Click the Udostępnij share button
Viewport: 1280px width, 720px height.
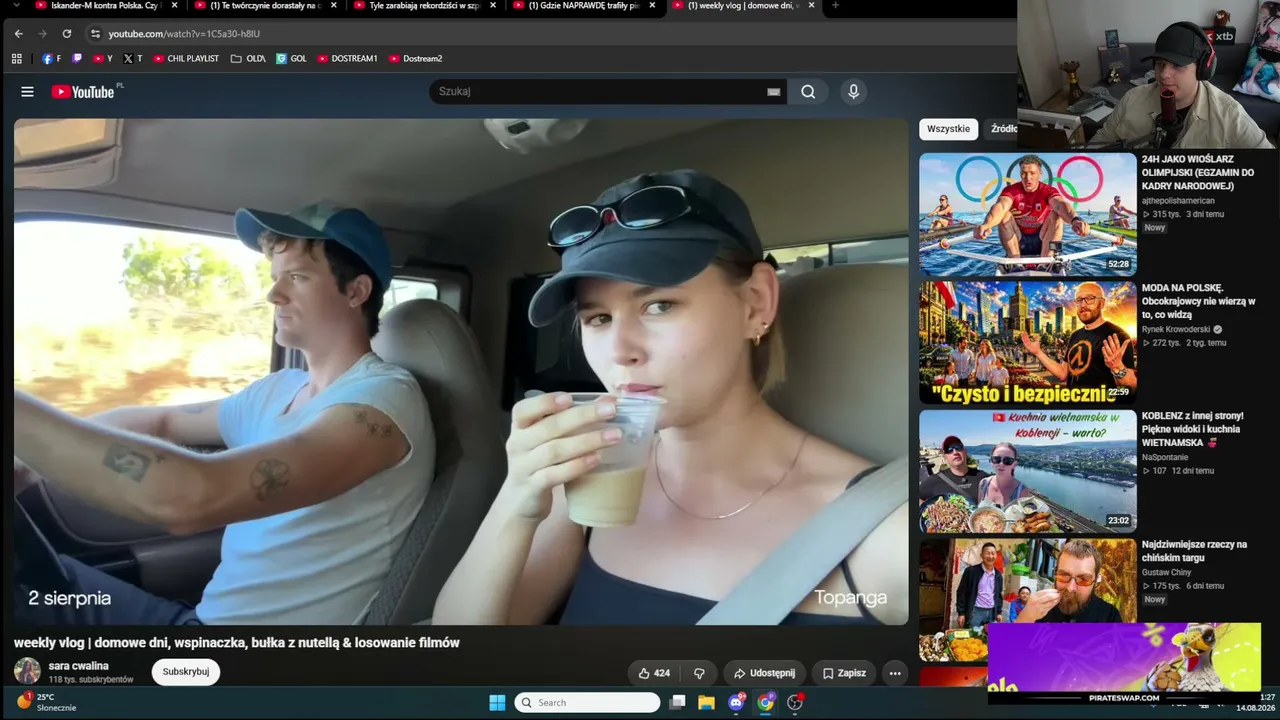pos(764,673)
